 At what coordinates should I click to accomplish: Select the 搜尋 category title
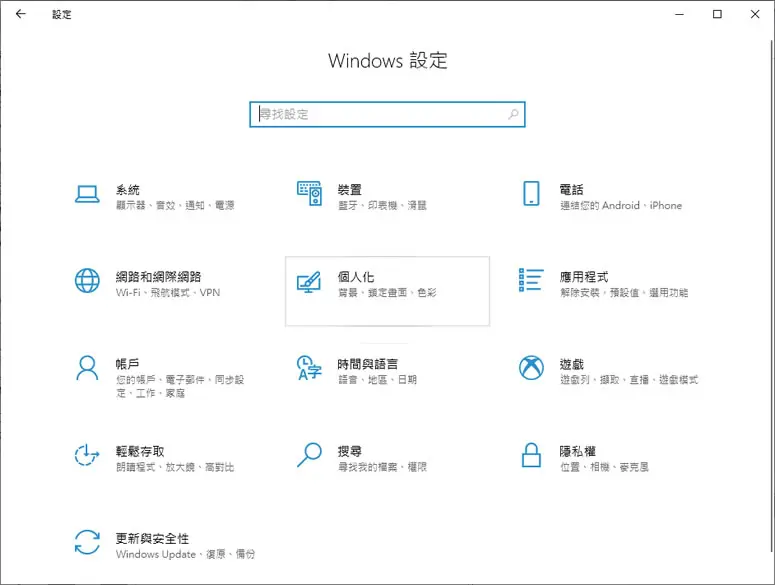coord(349,451)
